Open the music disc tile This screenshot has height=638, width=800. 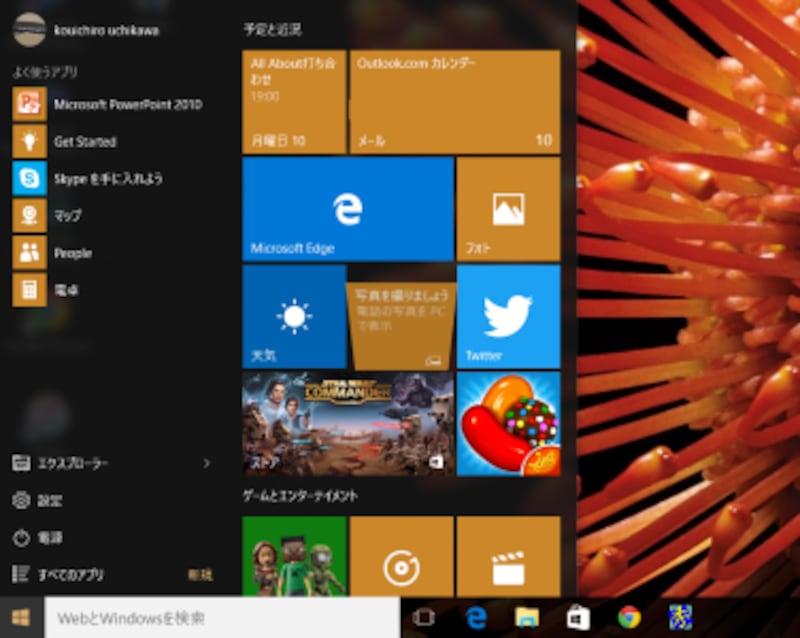(402, 556)
